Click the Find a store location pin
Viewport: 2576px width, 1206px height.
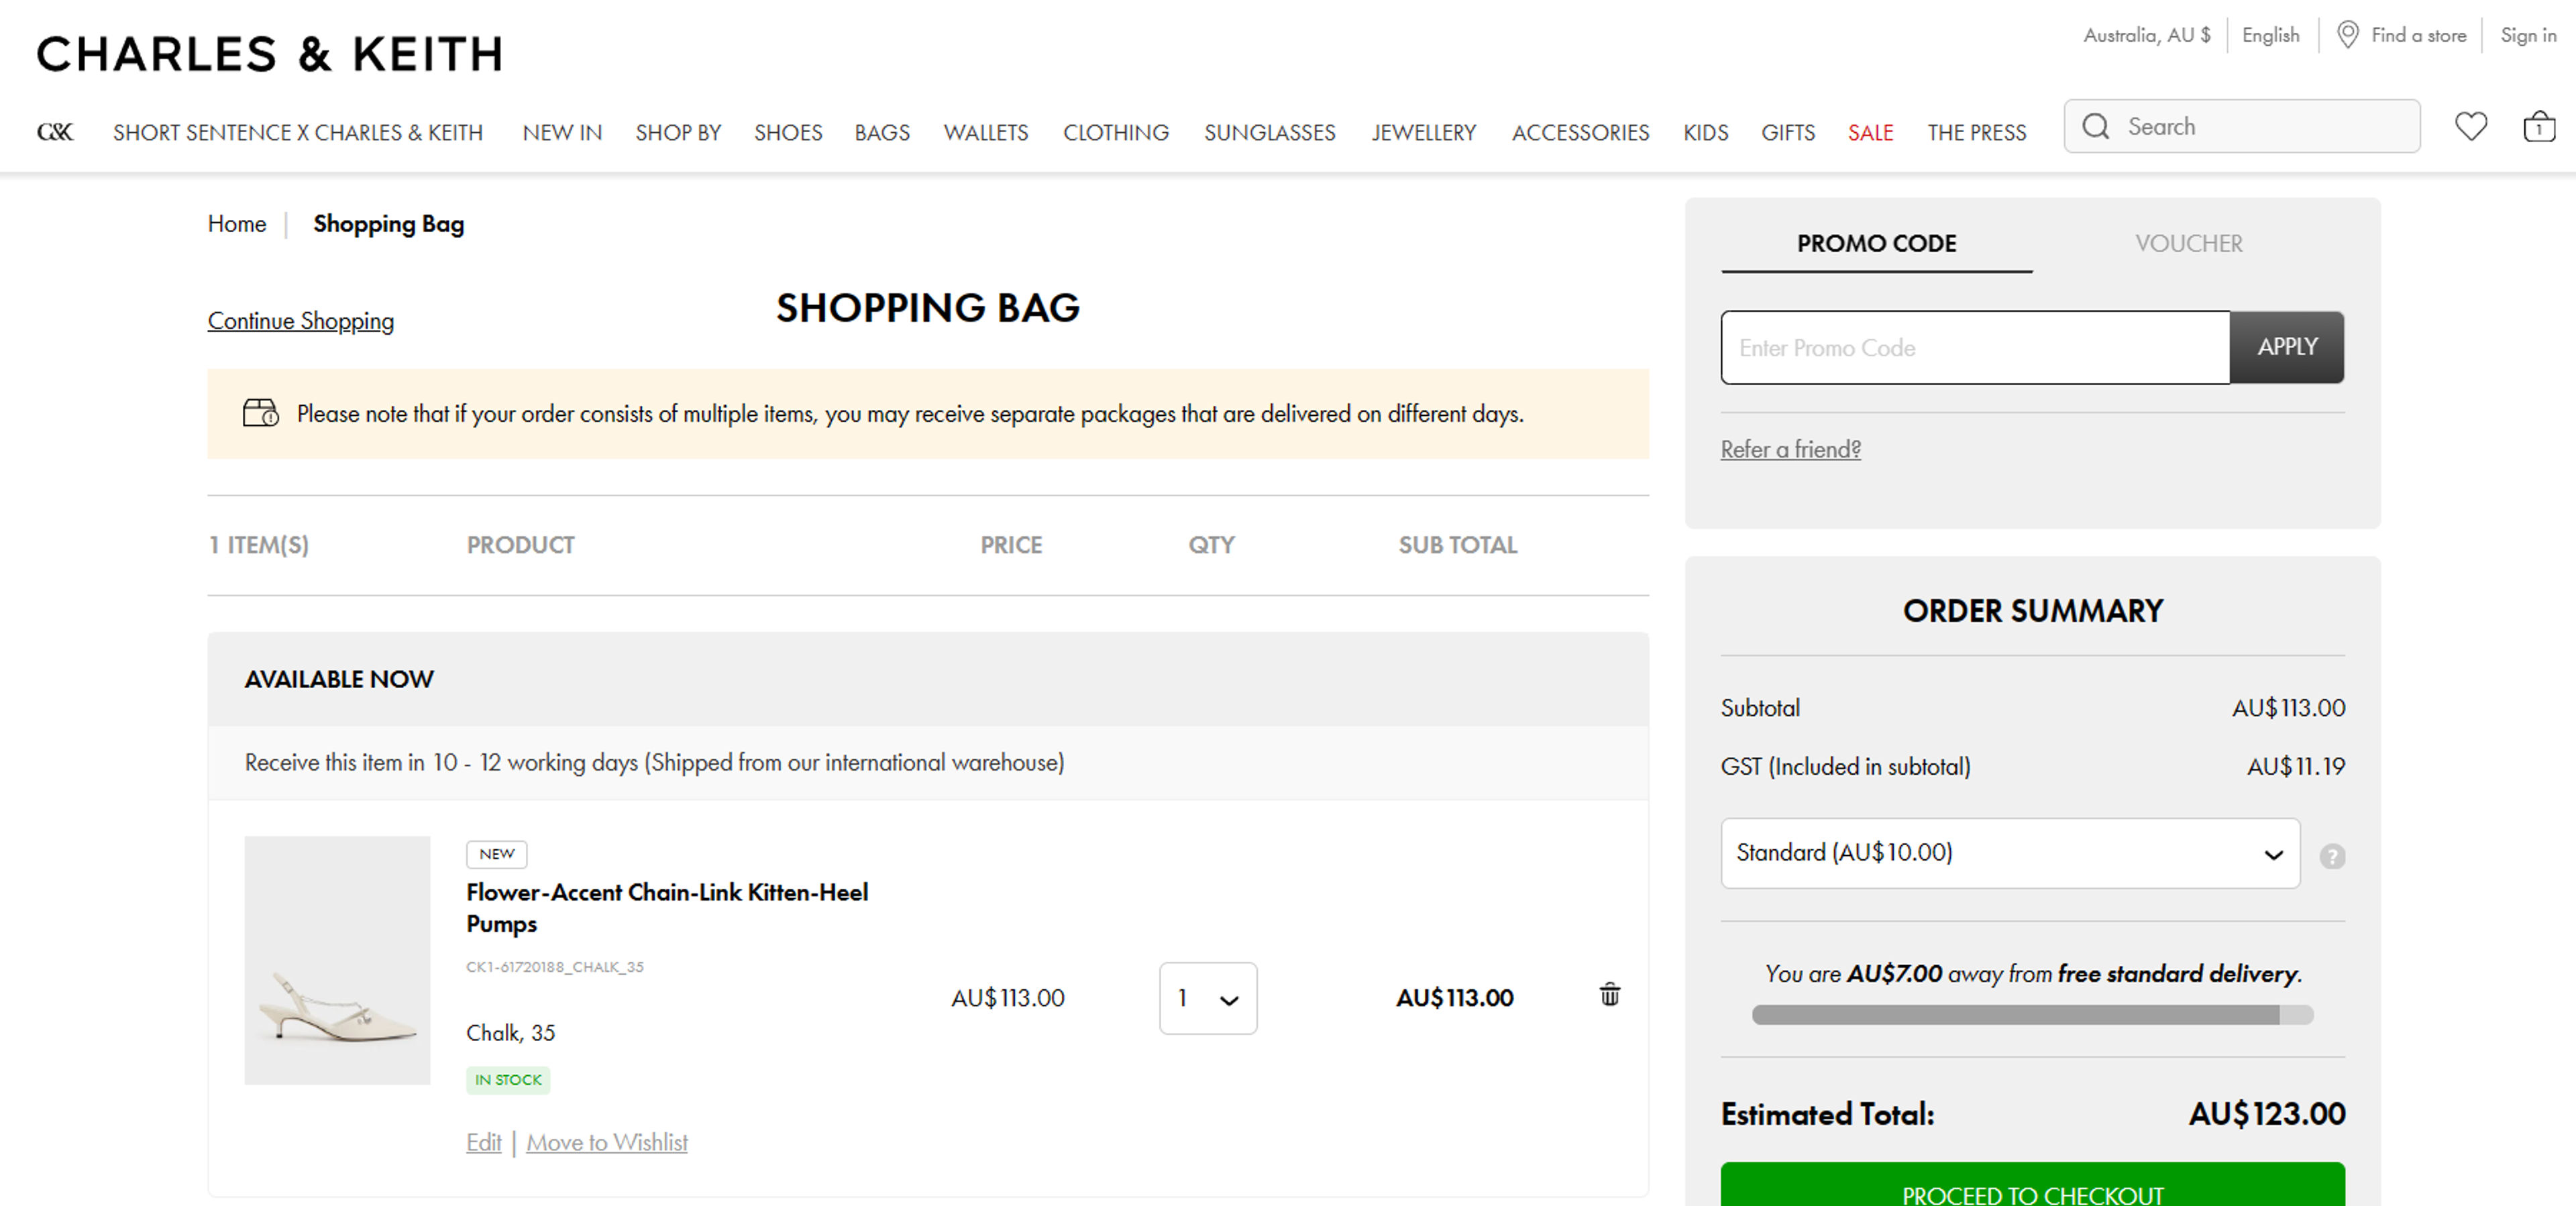[2347, 35]
